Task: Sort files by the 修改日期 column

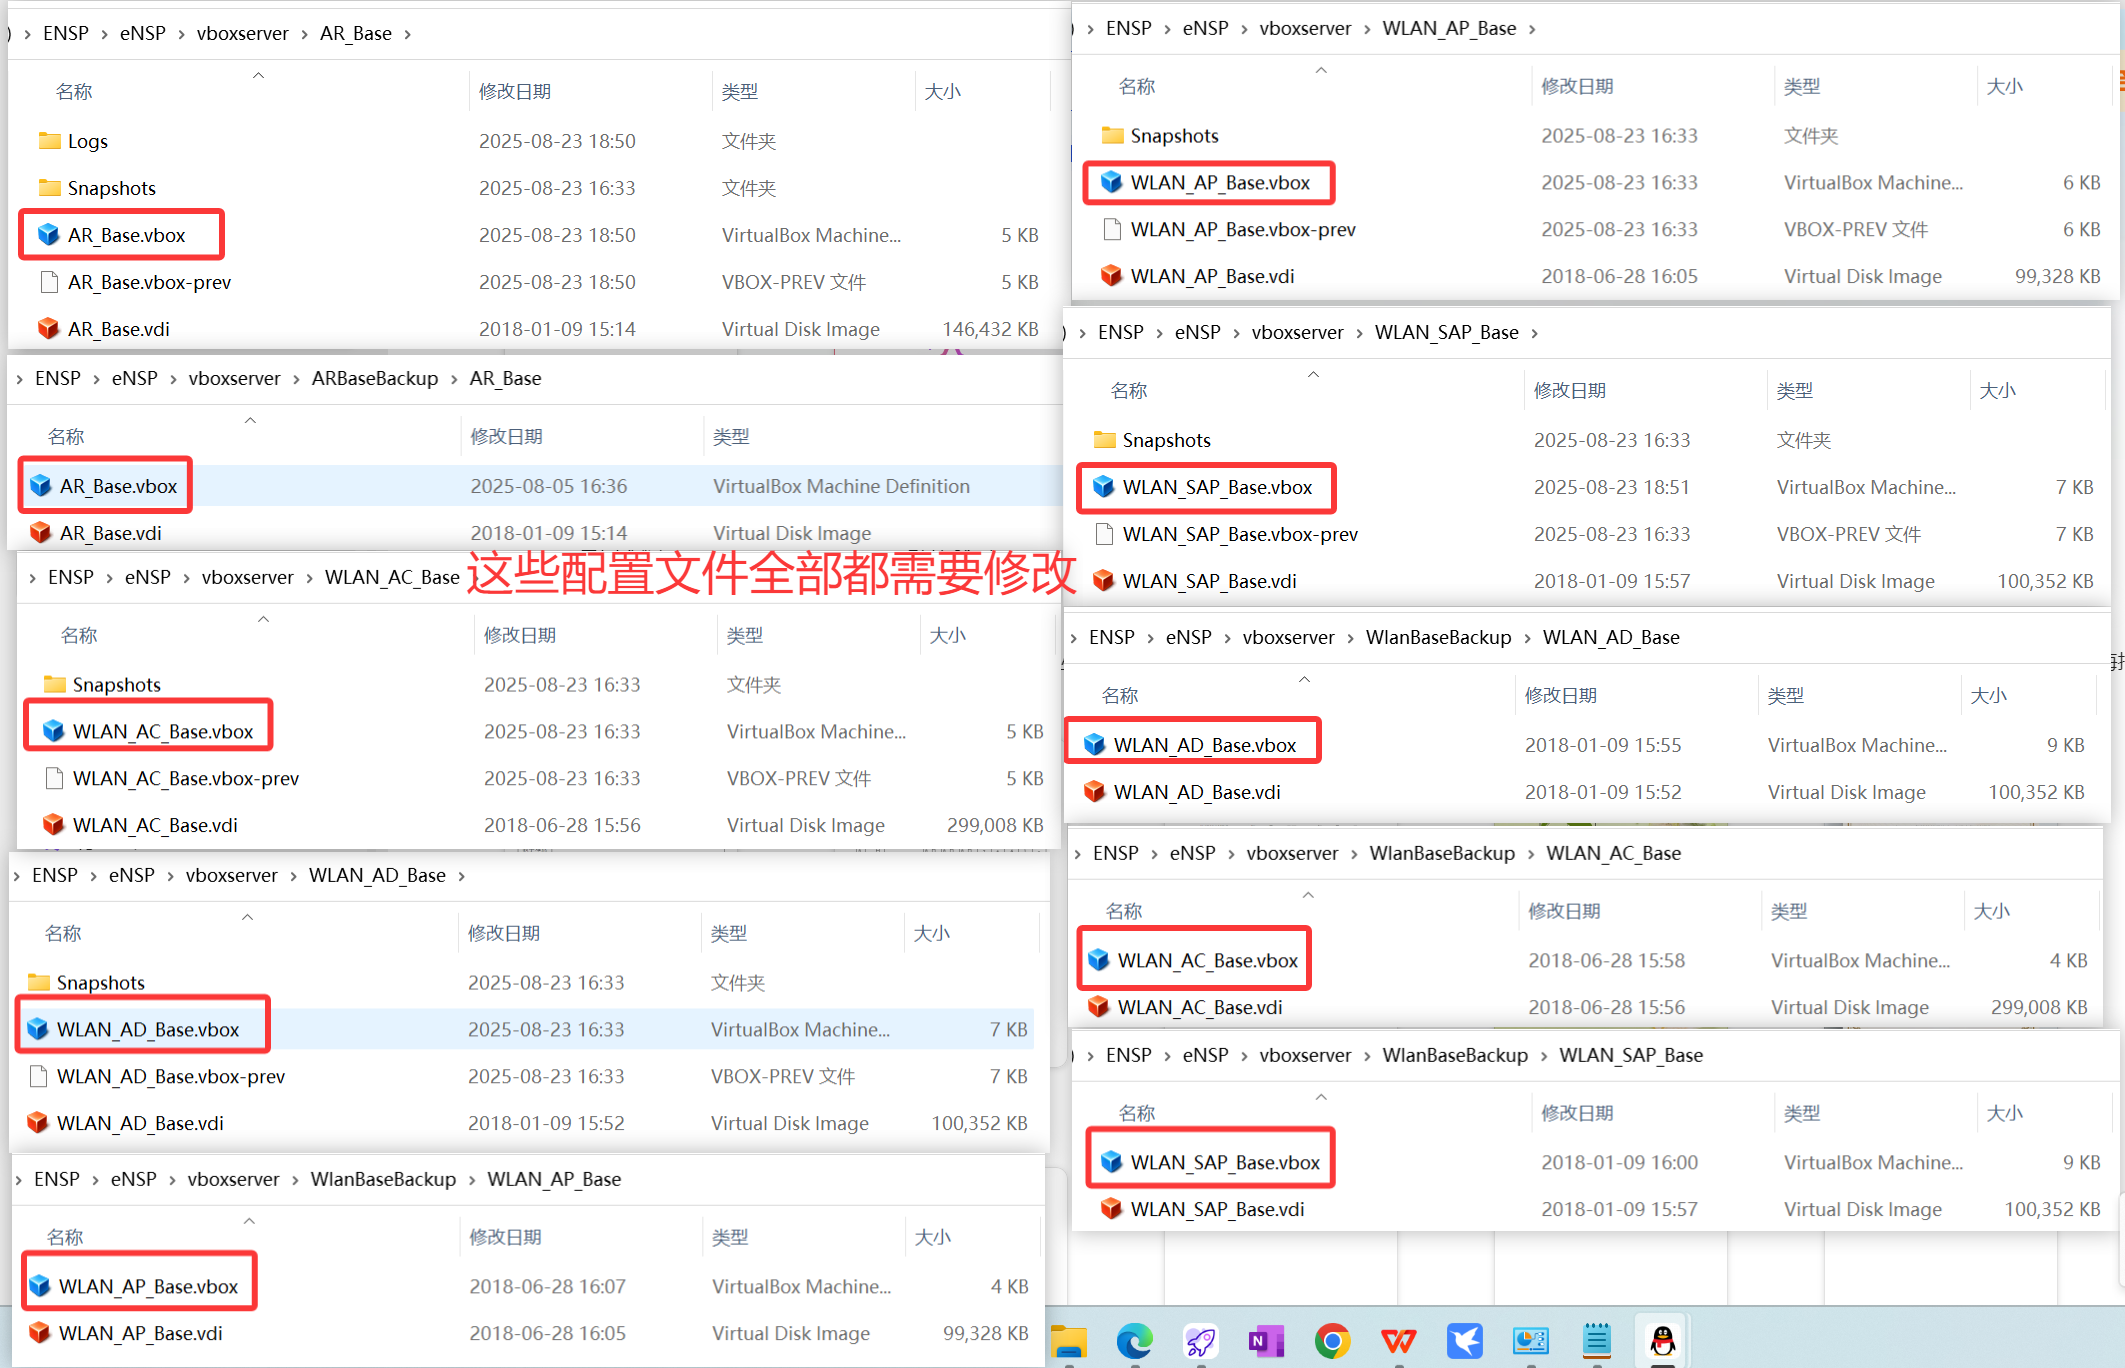Action: click(514, 90)
